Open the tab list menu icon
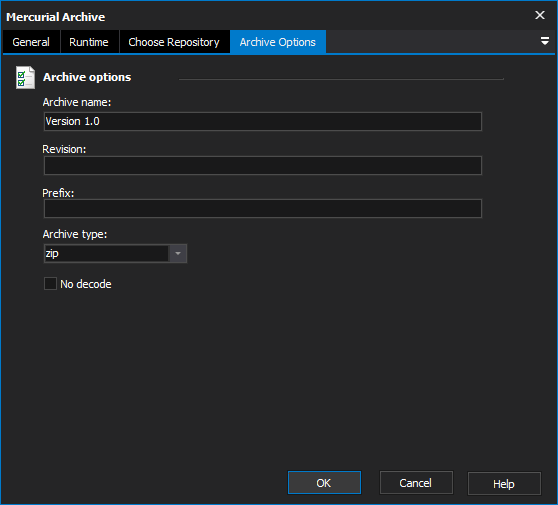 tap(544, 41)
